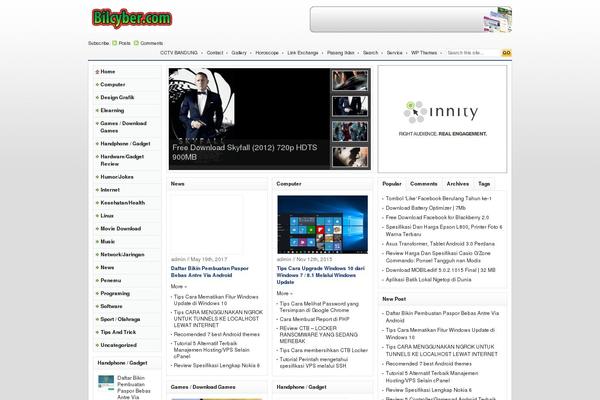Open Hardware/Gadget Review category
Image resolution: width=600 pixels, height=400 pixels.
[122, 160]
